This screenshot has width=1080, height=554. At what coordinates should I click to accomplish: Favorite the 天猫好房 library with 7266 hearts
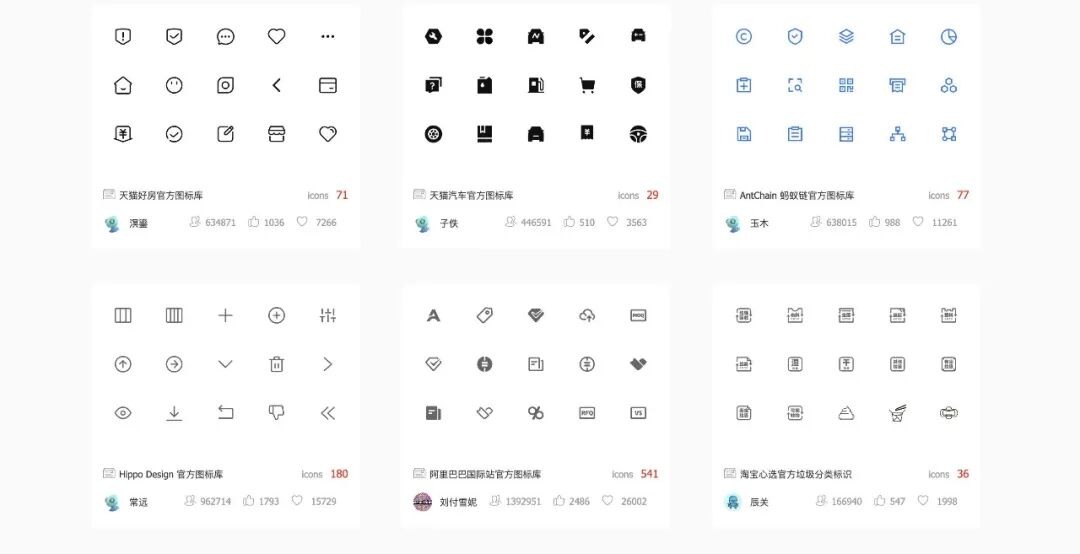click(x=302, y=222)
